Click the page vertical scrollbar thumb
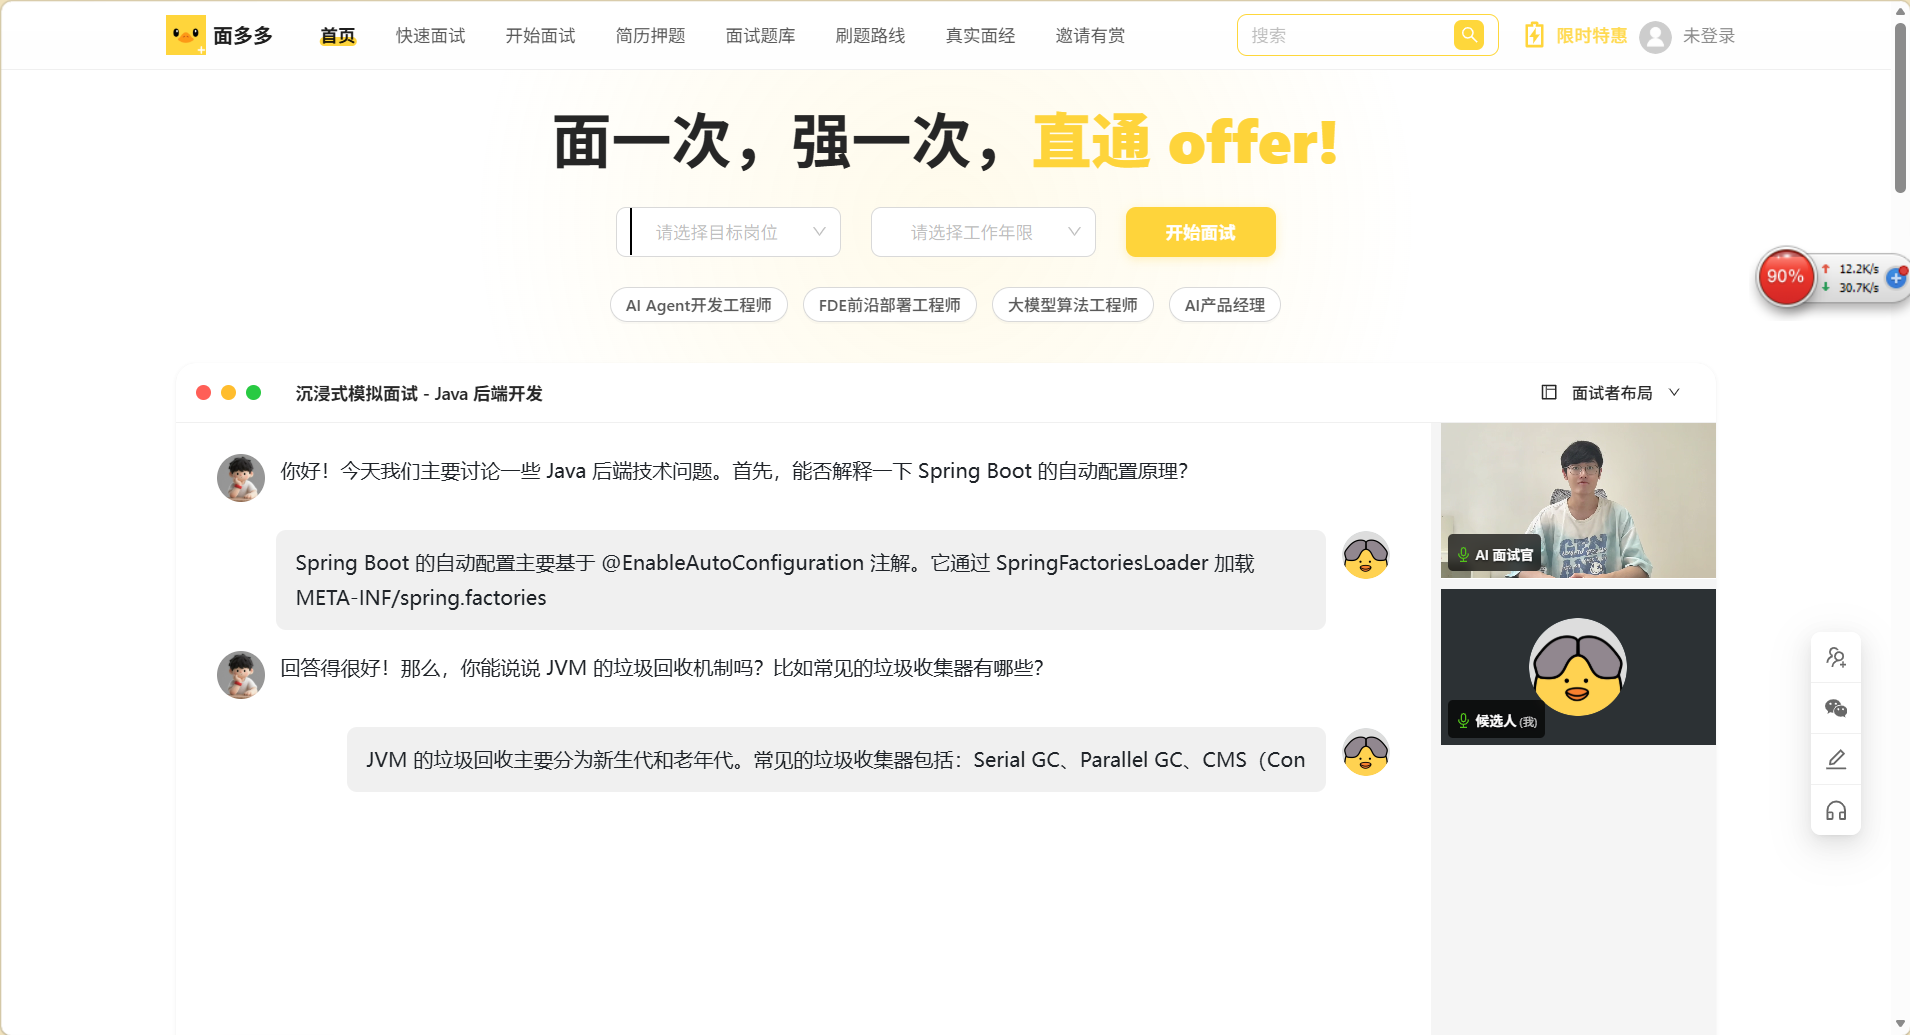The image size is (1910, 1035). tap(1900, 107)
